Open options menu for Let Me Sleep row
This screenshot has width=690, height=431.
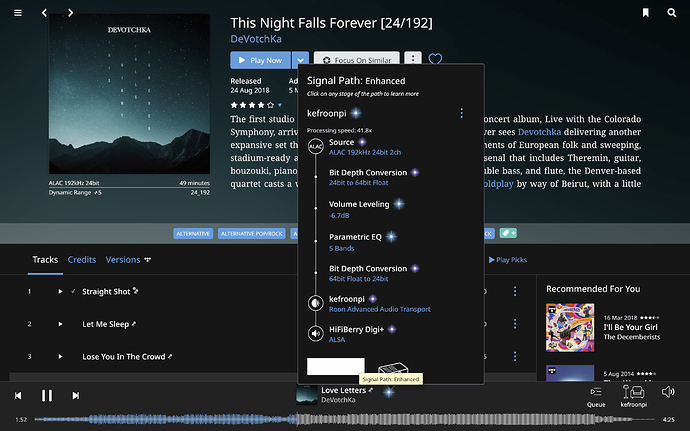point(515,324)
